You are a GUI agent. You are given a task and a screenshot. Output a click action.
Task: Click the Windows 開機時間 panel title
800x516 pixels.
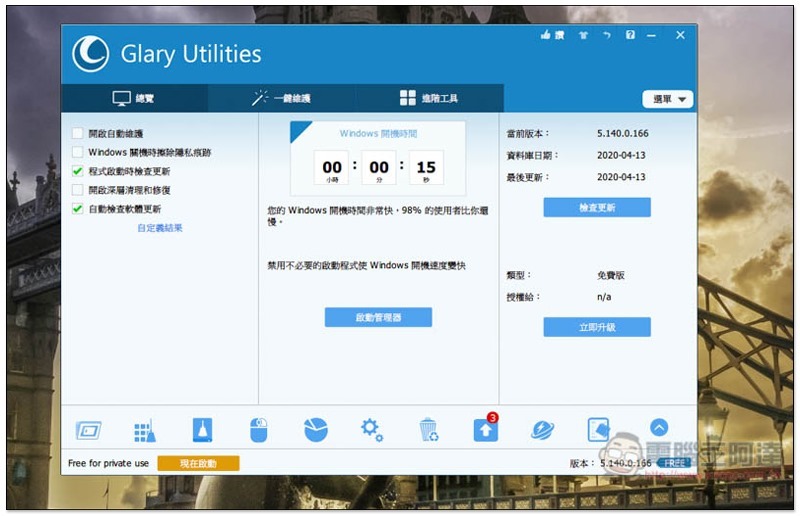(378, 134)
